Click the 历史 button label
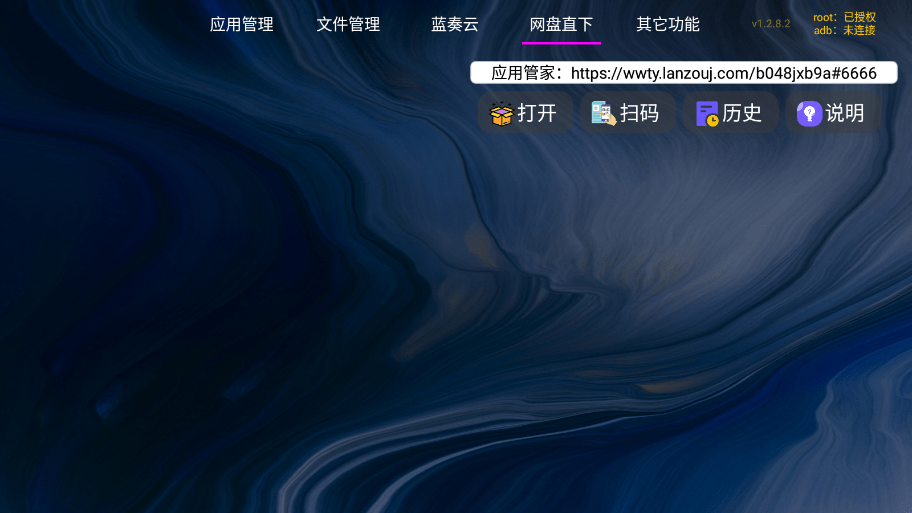 742,113
